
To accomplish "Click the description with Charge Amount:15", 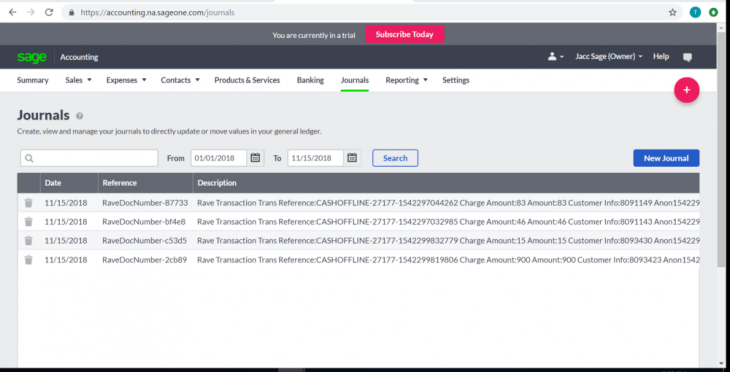I will point(448,241).
